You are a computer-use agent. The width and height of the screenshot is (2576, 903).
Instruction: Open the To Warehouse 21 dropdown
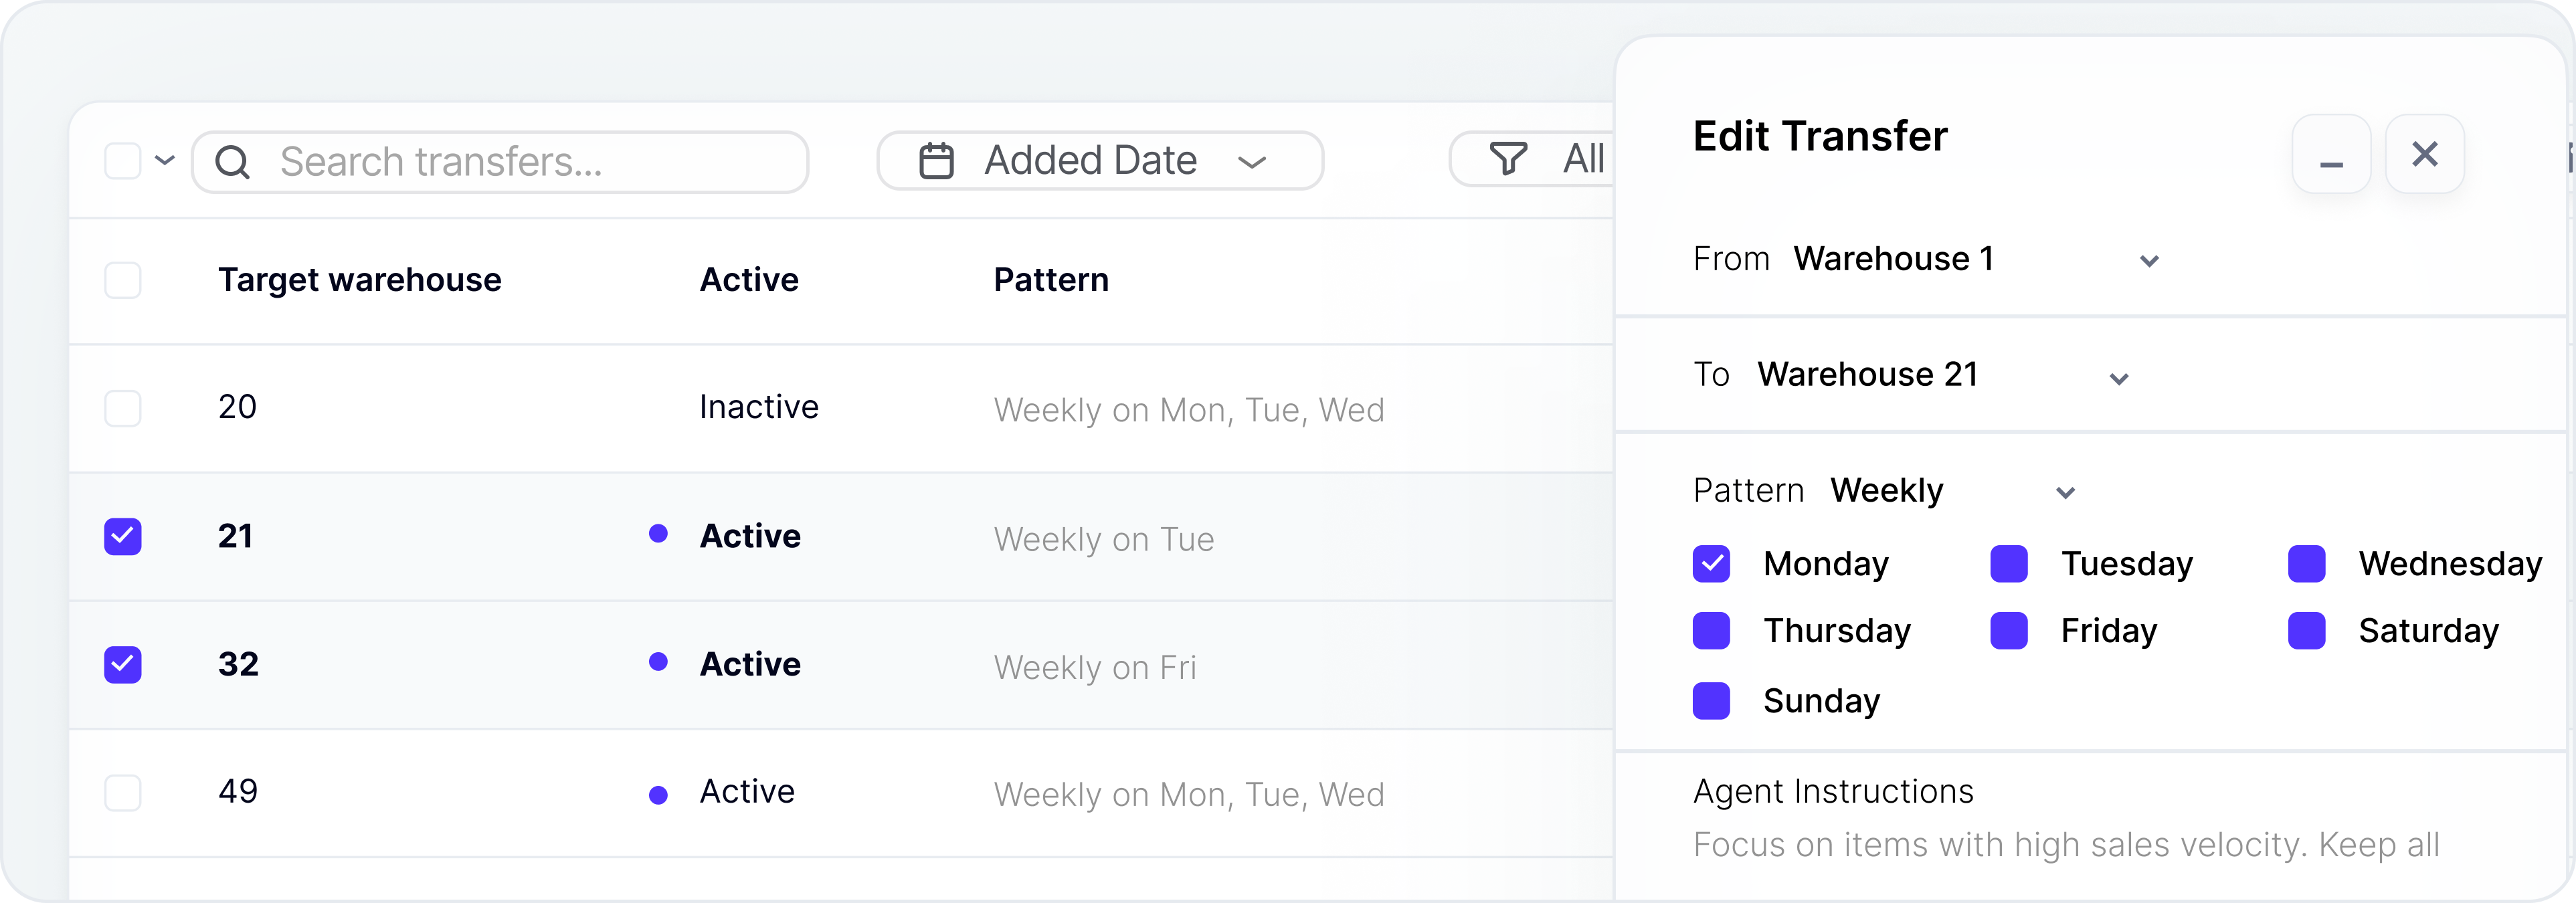tap(2118, 378)
